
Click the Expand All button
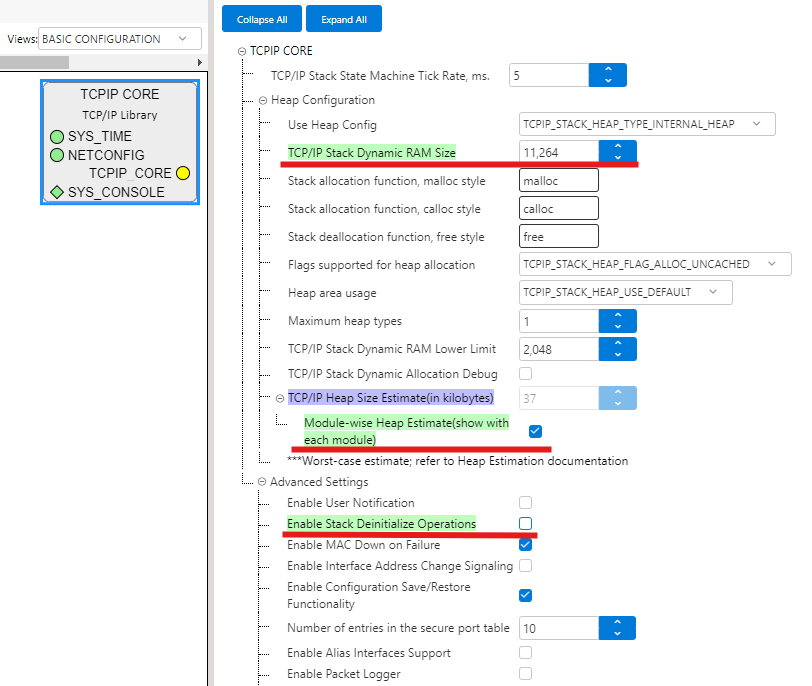pos(344,19)
